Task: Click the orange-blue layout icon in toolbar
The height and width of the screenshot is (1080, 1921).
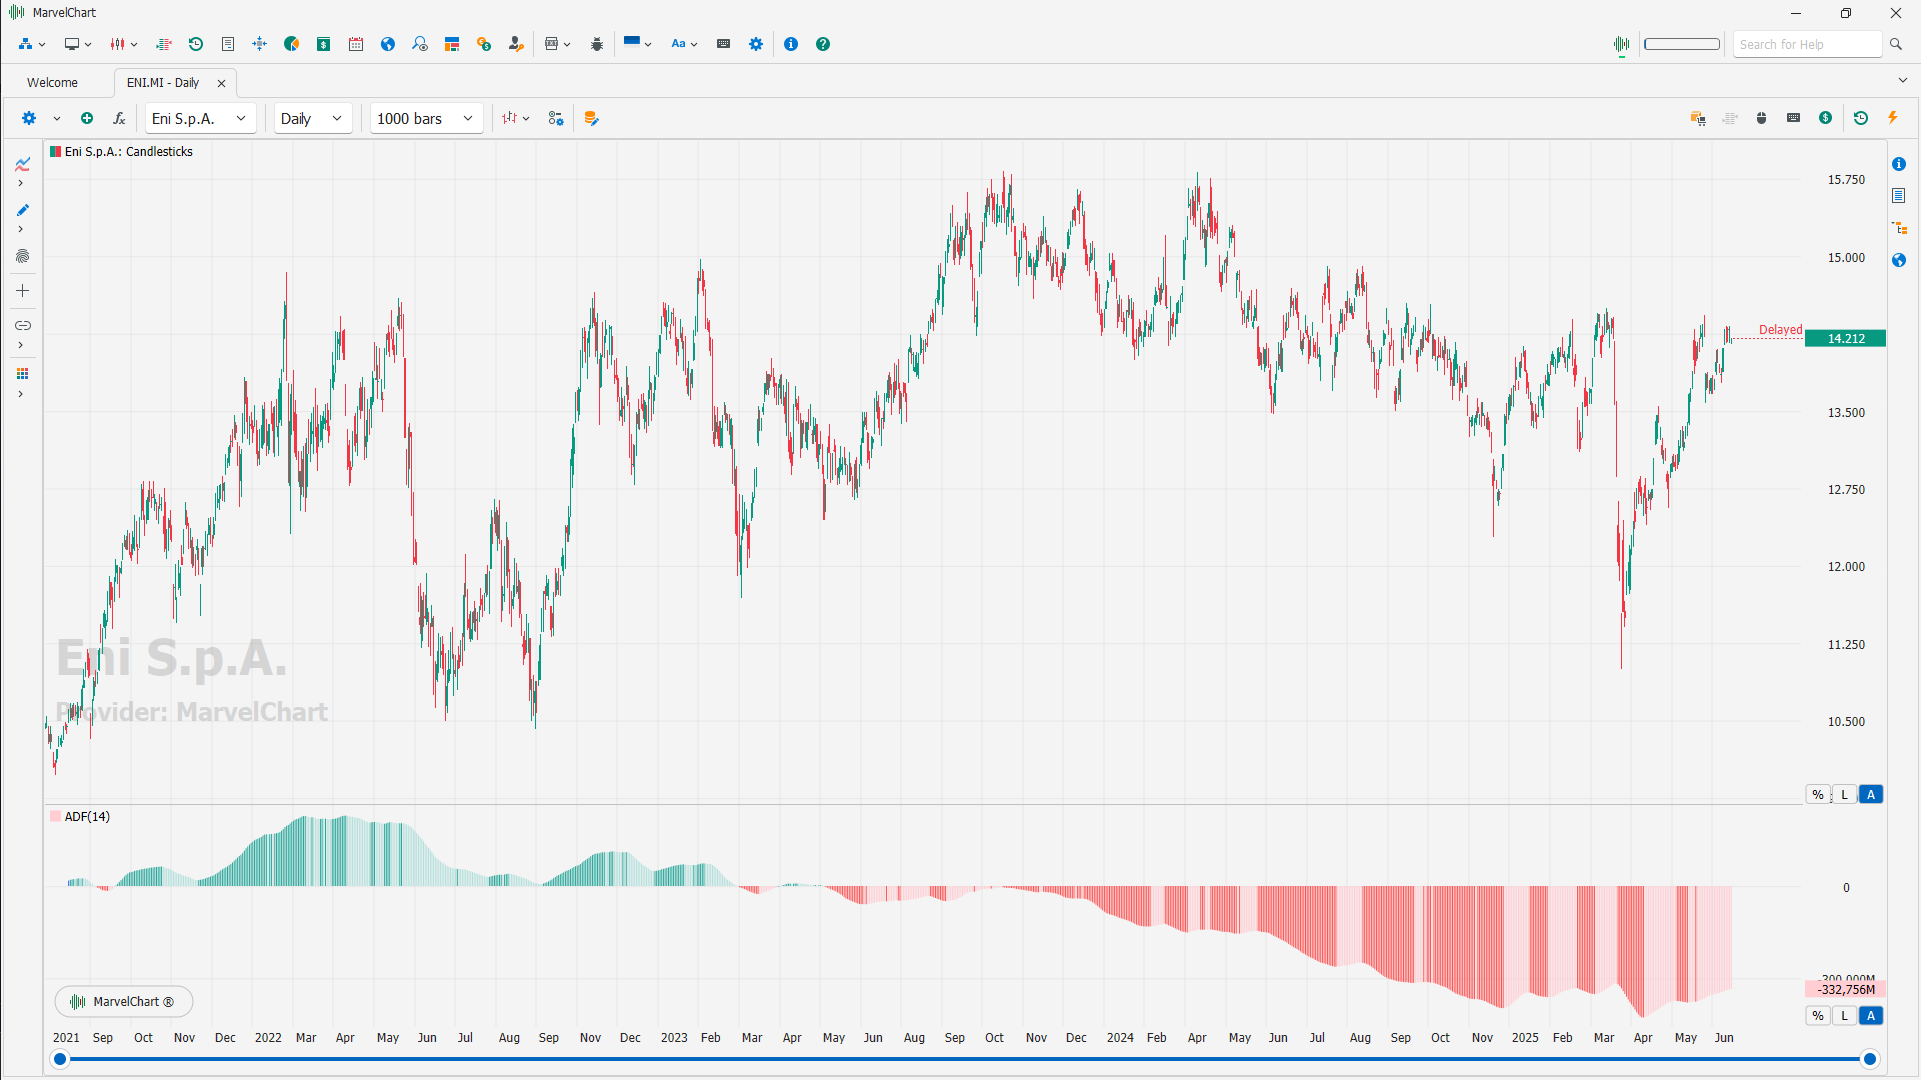Action: pyautogui.click(x=452, y=44)
